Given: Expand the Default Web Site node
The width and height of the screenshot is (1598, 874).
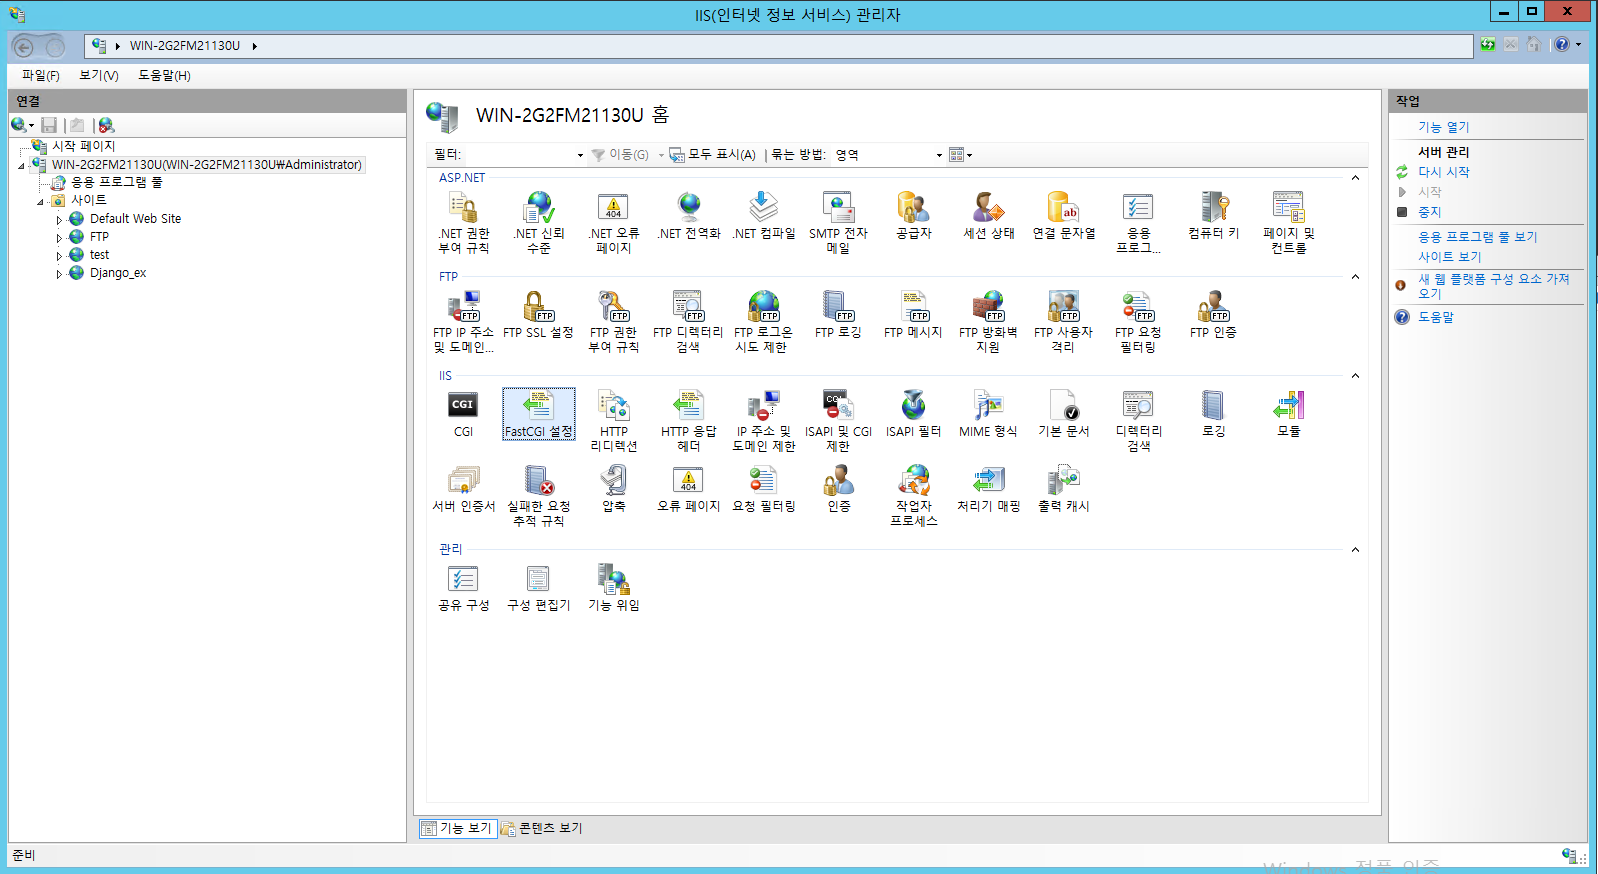Looking at the screenshot, I should pyautogui.click(x=59, y=220).
